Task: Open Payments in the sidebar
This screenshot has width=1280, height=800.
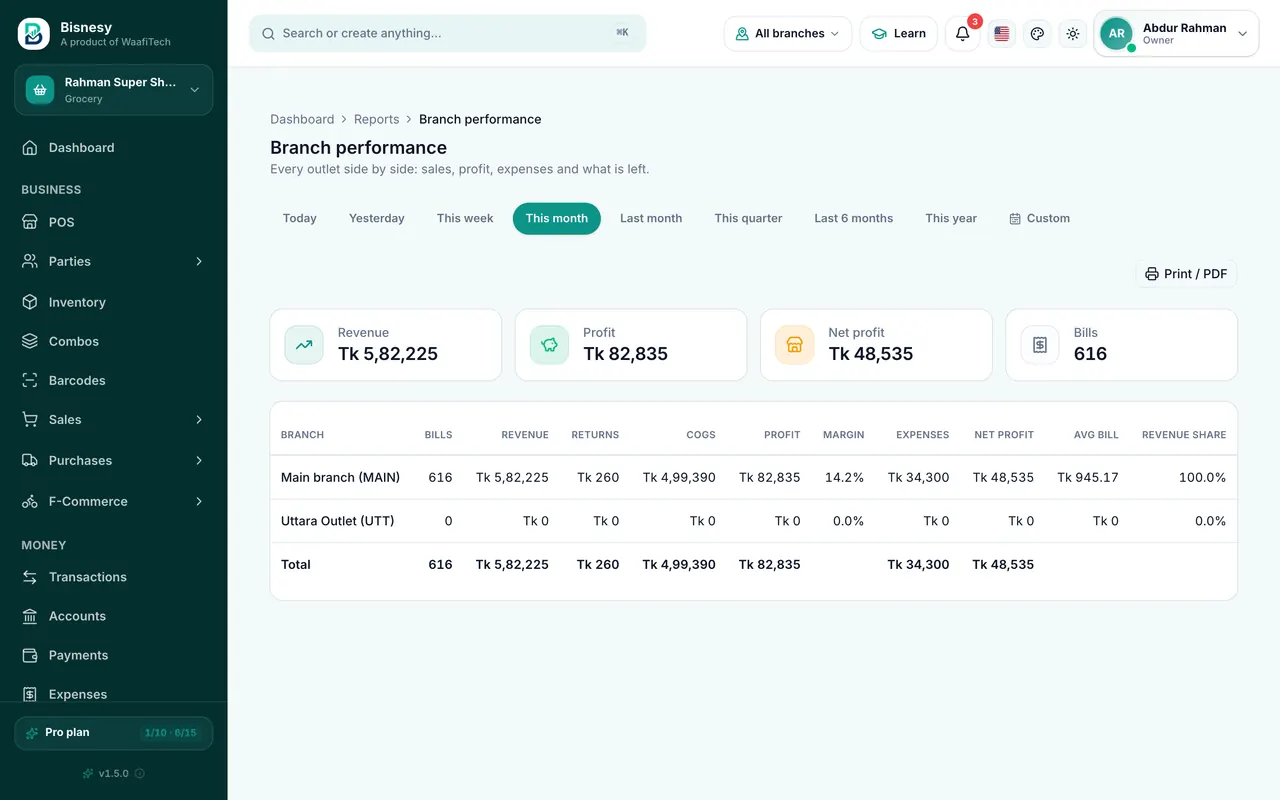Action: click(114, 655)
